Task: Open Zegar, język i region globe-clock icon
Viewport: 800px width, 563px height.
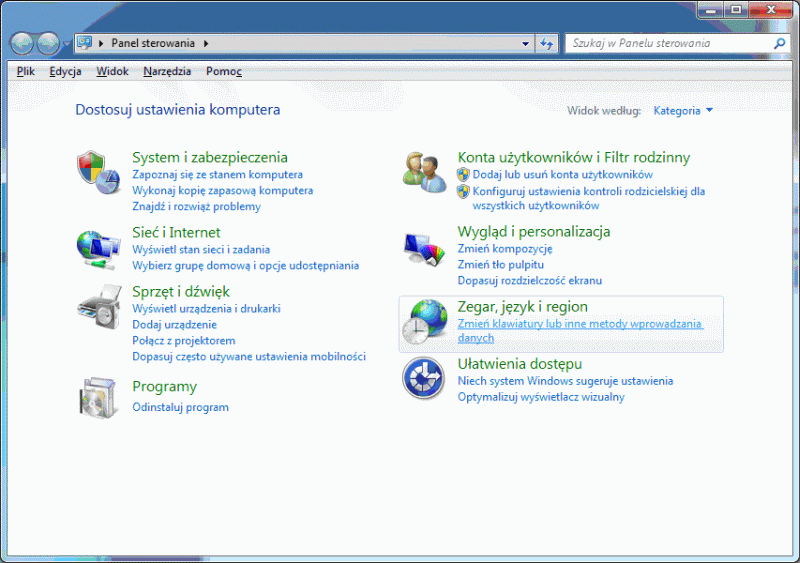Action: [x=424, y=321]
